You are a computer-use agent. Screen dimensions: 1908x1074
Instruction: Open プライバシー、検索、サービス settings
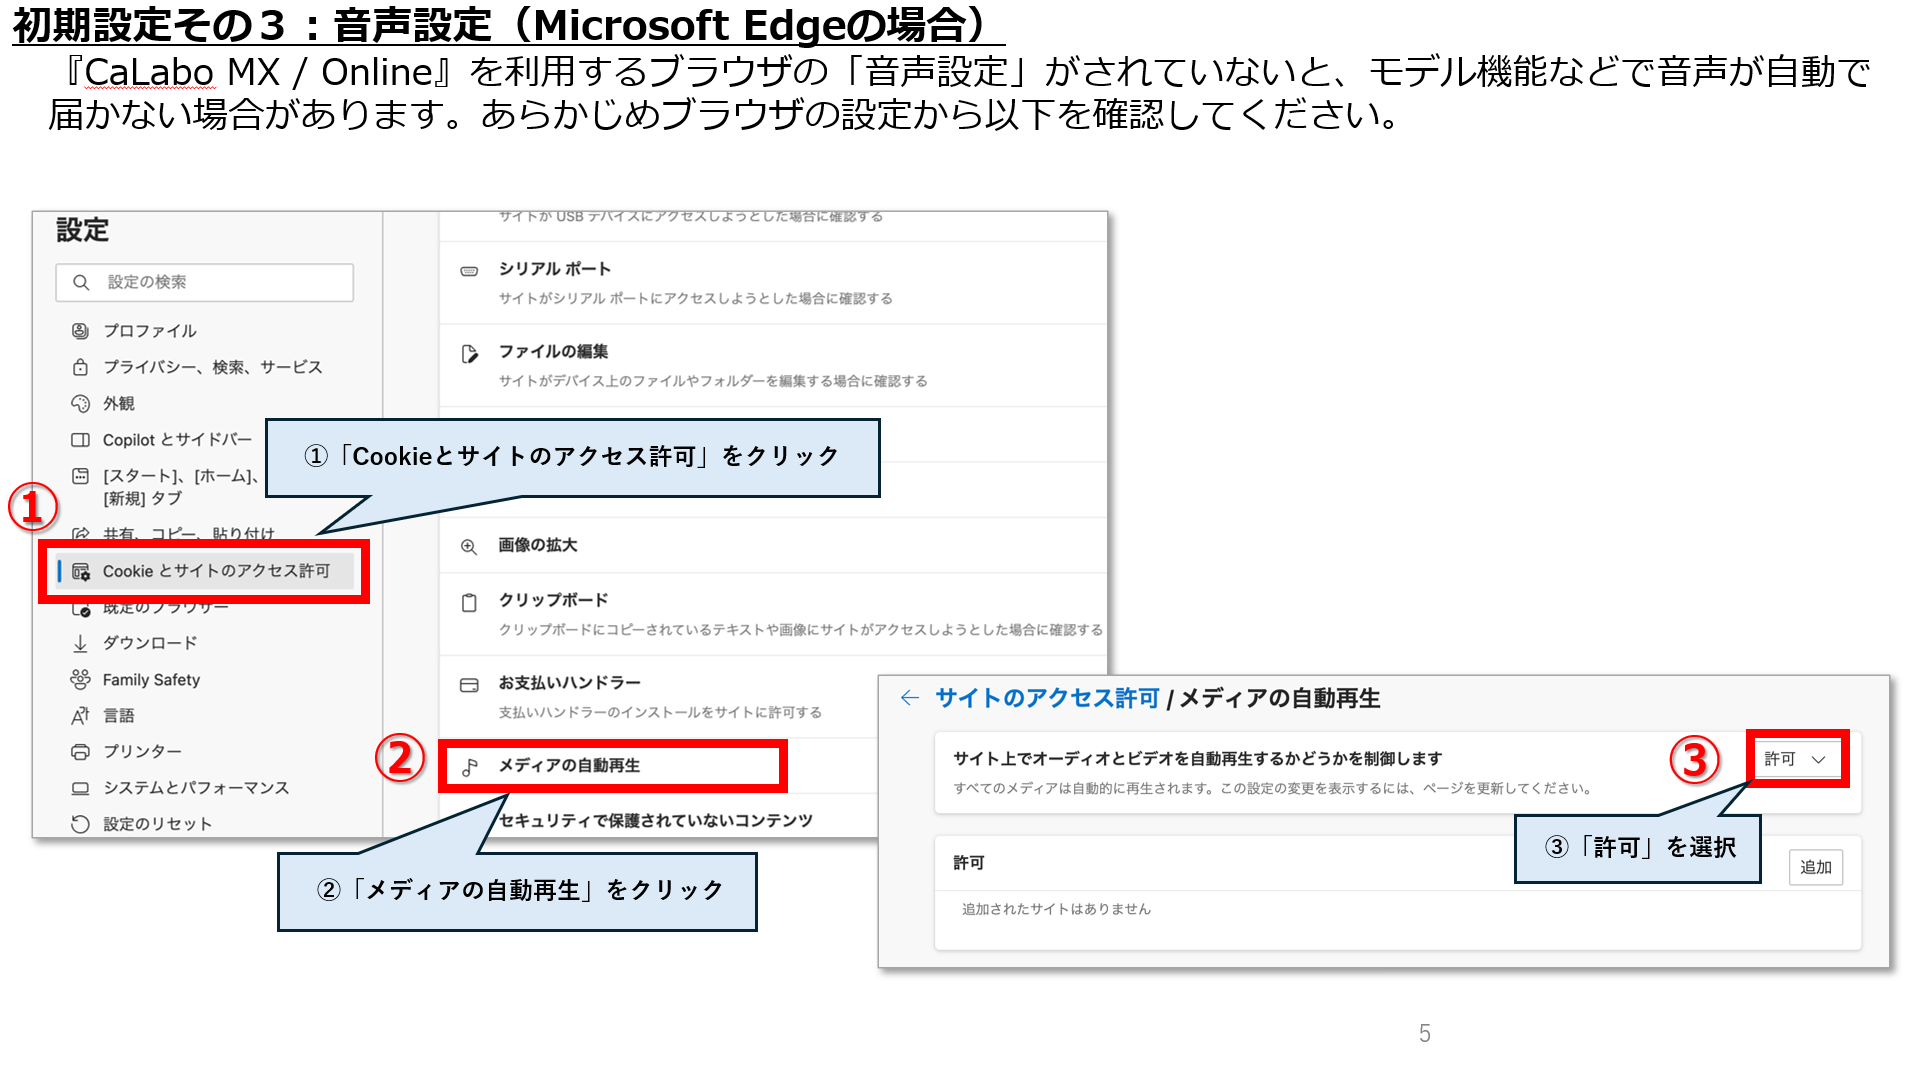[212, 367]
